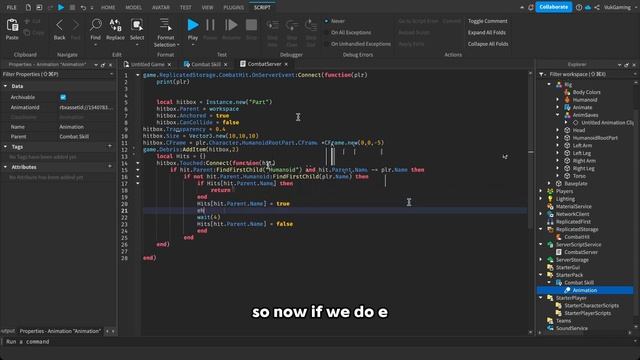640x360 pixels.
Task: Collapse code fold on line 14
Action: click(x=138, y=163)
